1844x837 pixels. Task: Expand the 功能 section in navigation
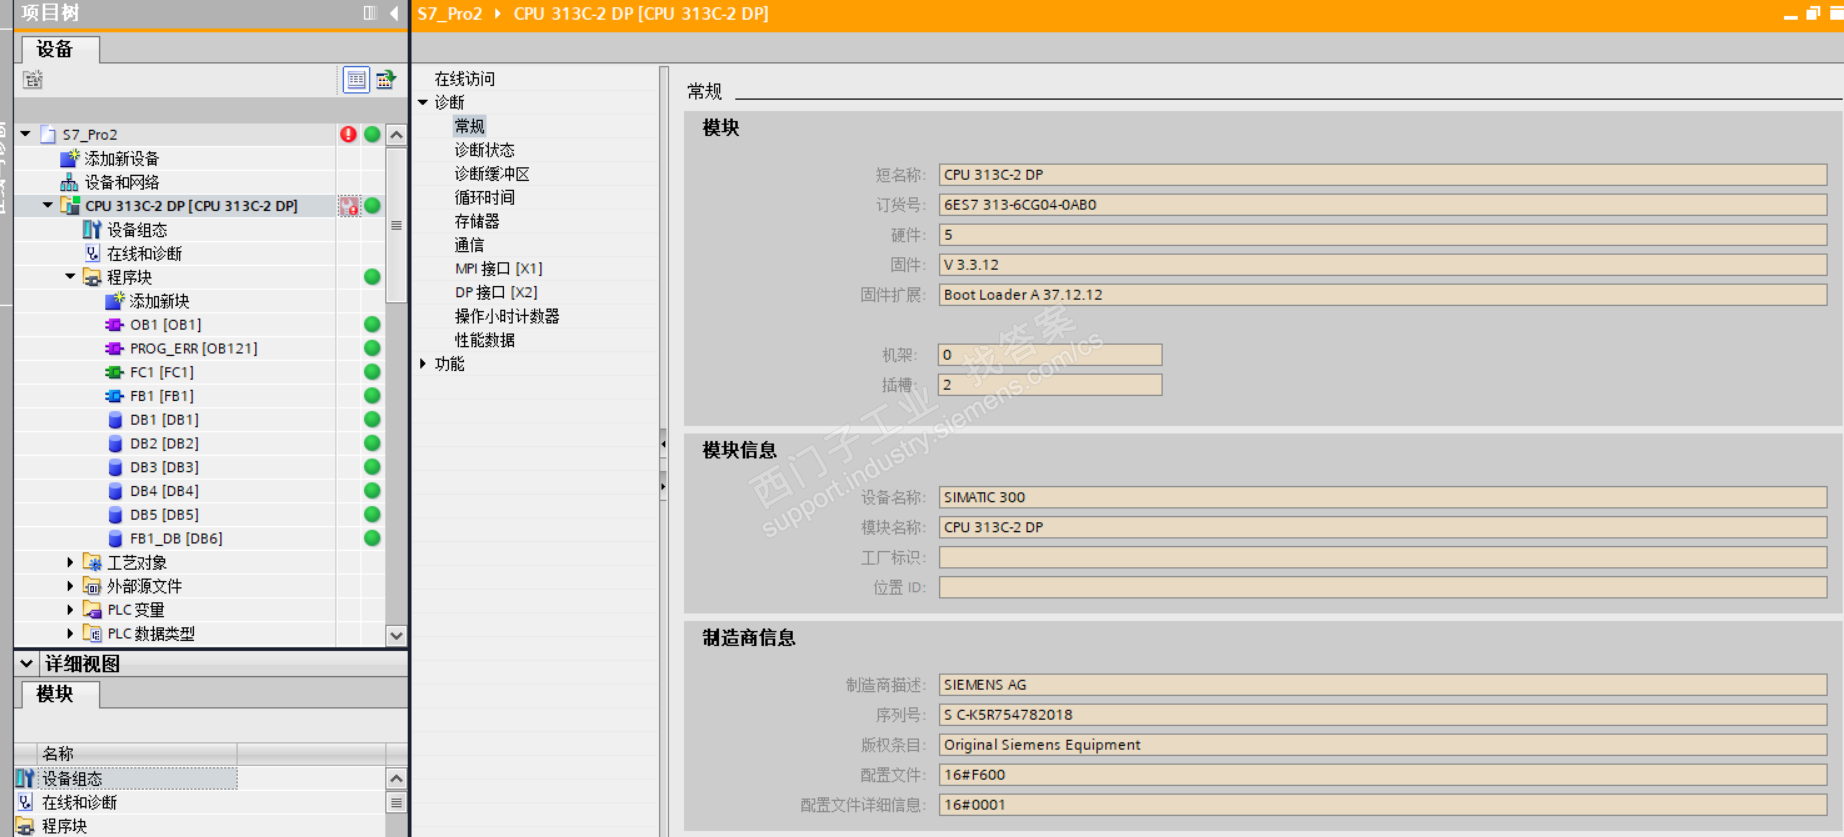[x=423, y=364]
